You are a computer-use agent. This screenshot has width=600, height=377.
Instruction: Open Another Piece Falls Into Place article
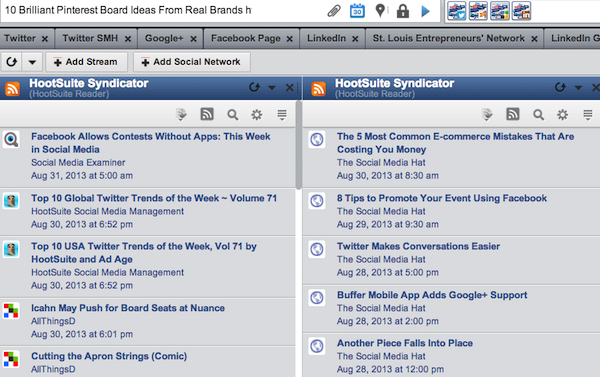click(x=405, y=343)
